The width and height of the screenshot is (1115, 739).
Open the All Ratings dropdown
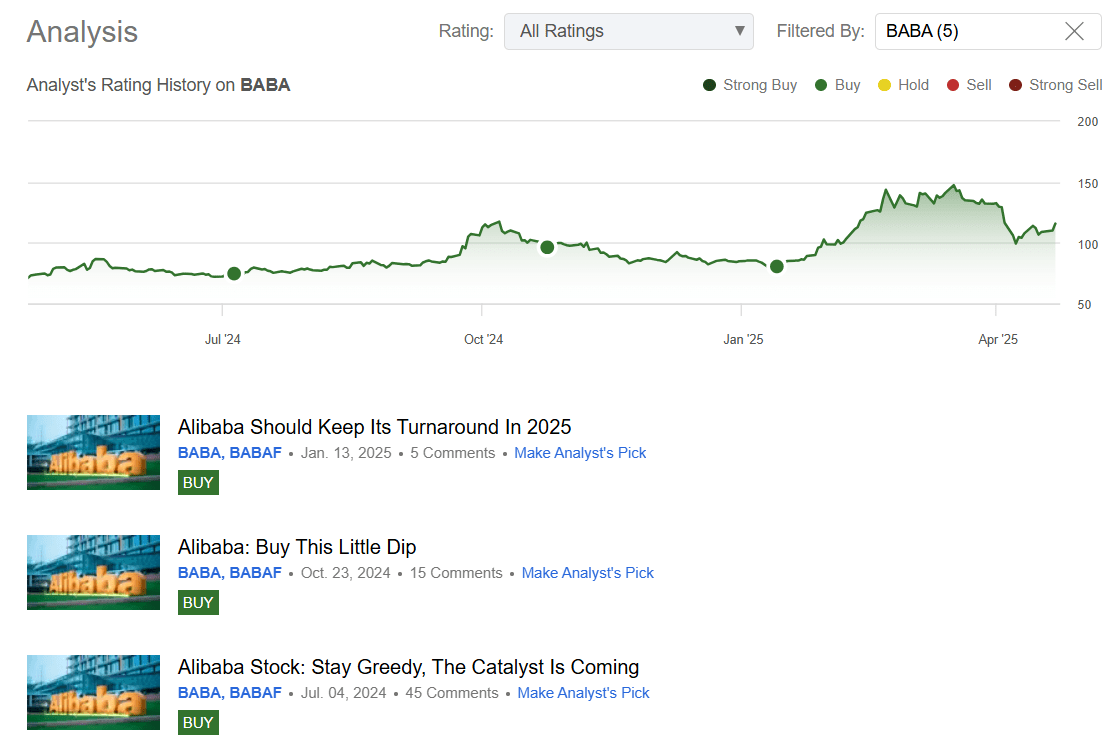coord(629,31)
